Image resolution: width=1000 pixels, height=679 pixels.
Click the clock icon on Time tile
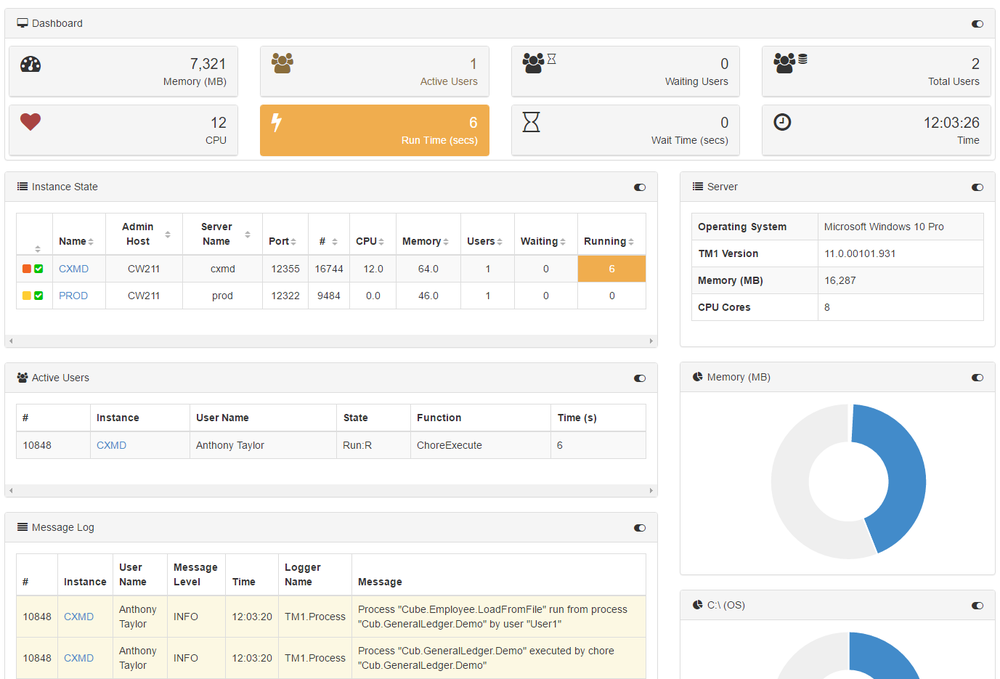[x=783, y=122]
